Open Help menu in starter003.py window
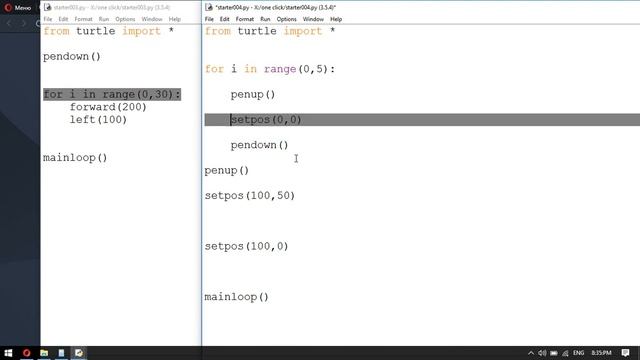This screenshot has width=640, height=360. 175,19
